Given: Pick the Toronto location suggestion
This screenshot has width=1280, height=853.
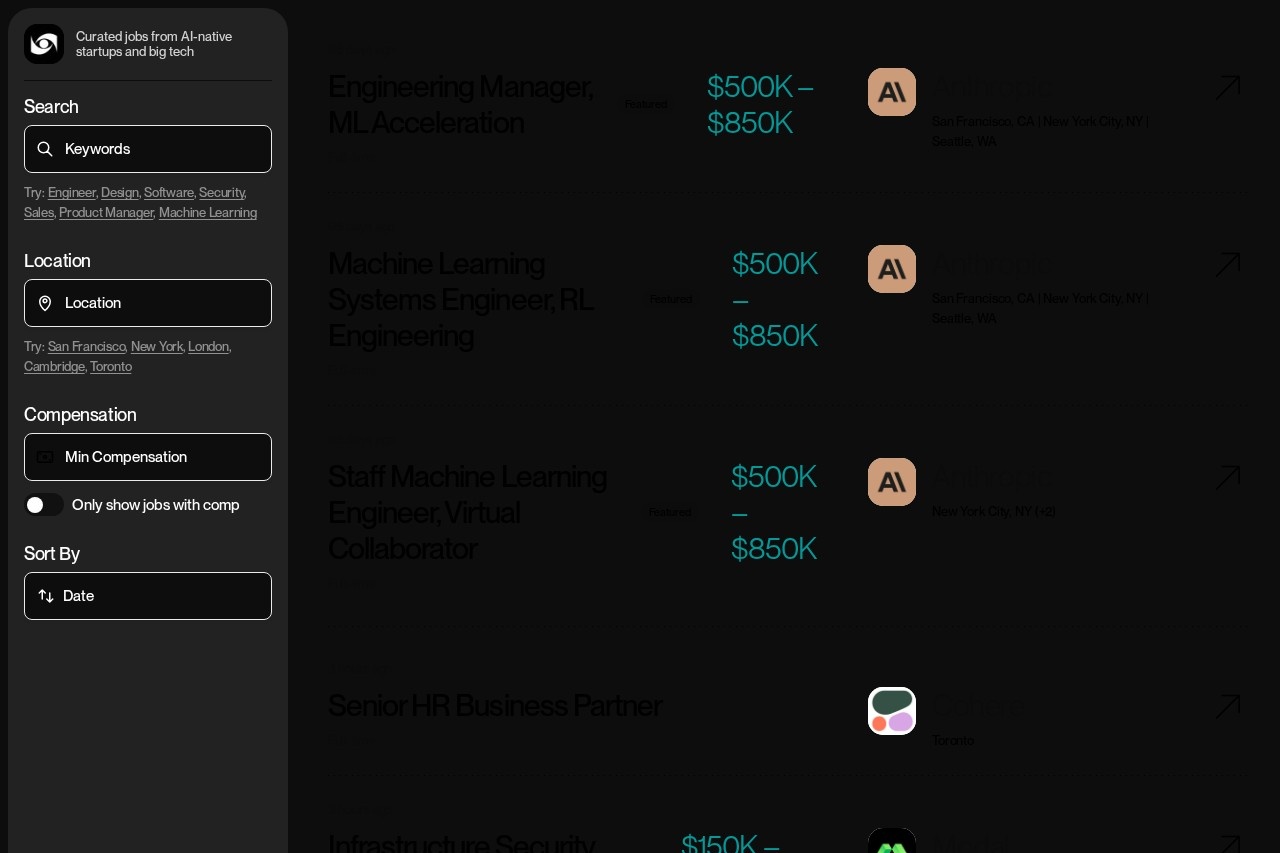Looking at the screenshot, I should coord(111,367).
